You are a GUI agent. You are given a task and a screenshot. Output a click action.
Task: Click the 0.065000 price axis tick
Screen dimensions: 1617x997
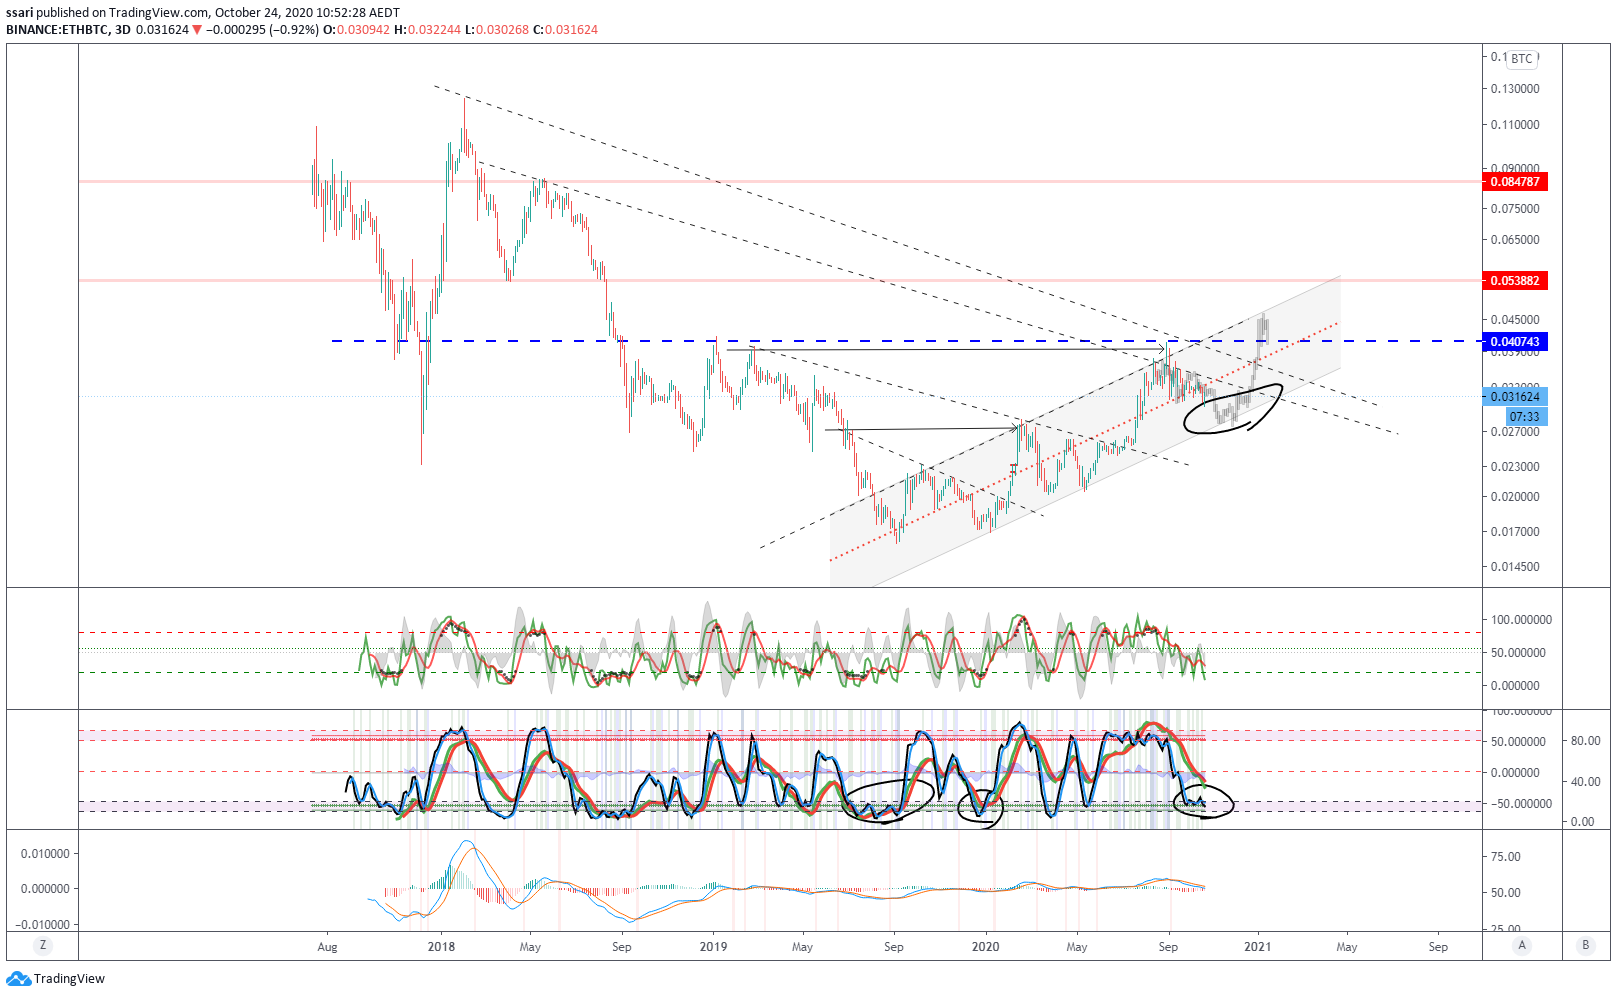click(x=1514, y=240)
